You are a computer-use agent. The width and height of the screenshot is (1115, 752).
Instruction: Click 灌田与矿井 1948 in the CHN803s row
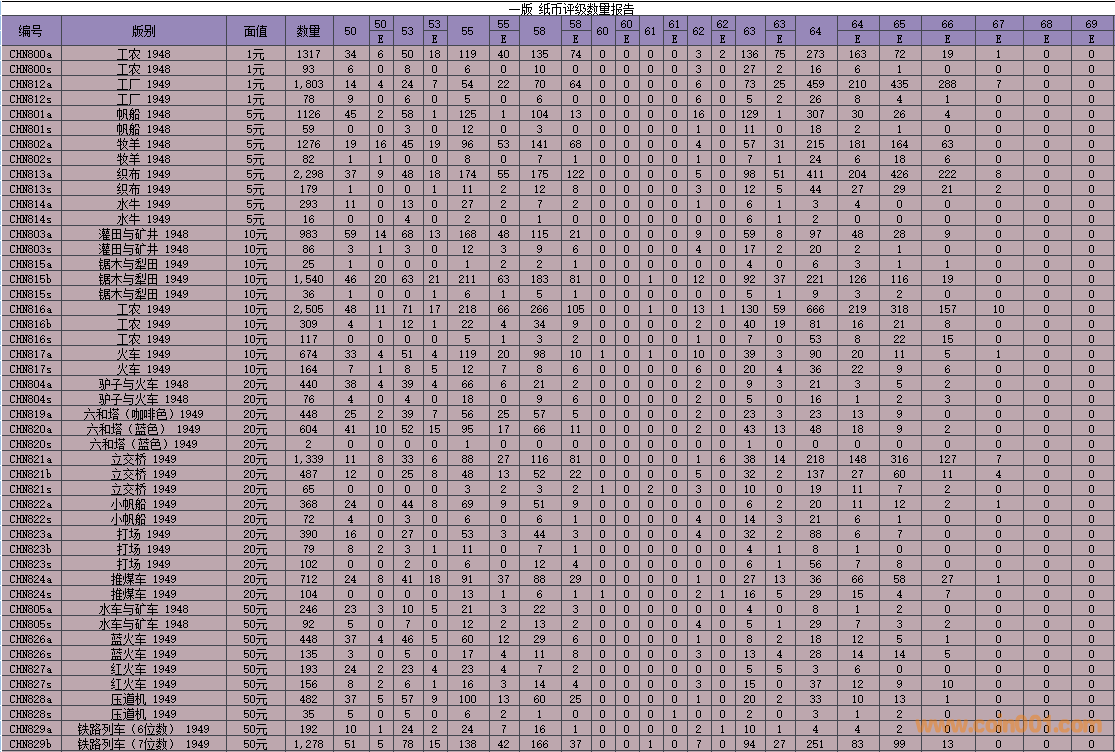pos(144,249)
